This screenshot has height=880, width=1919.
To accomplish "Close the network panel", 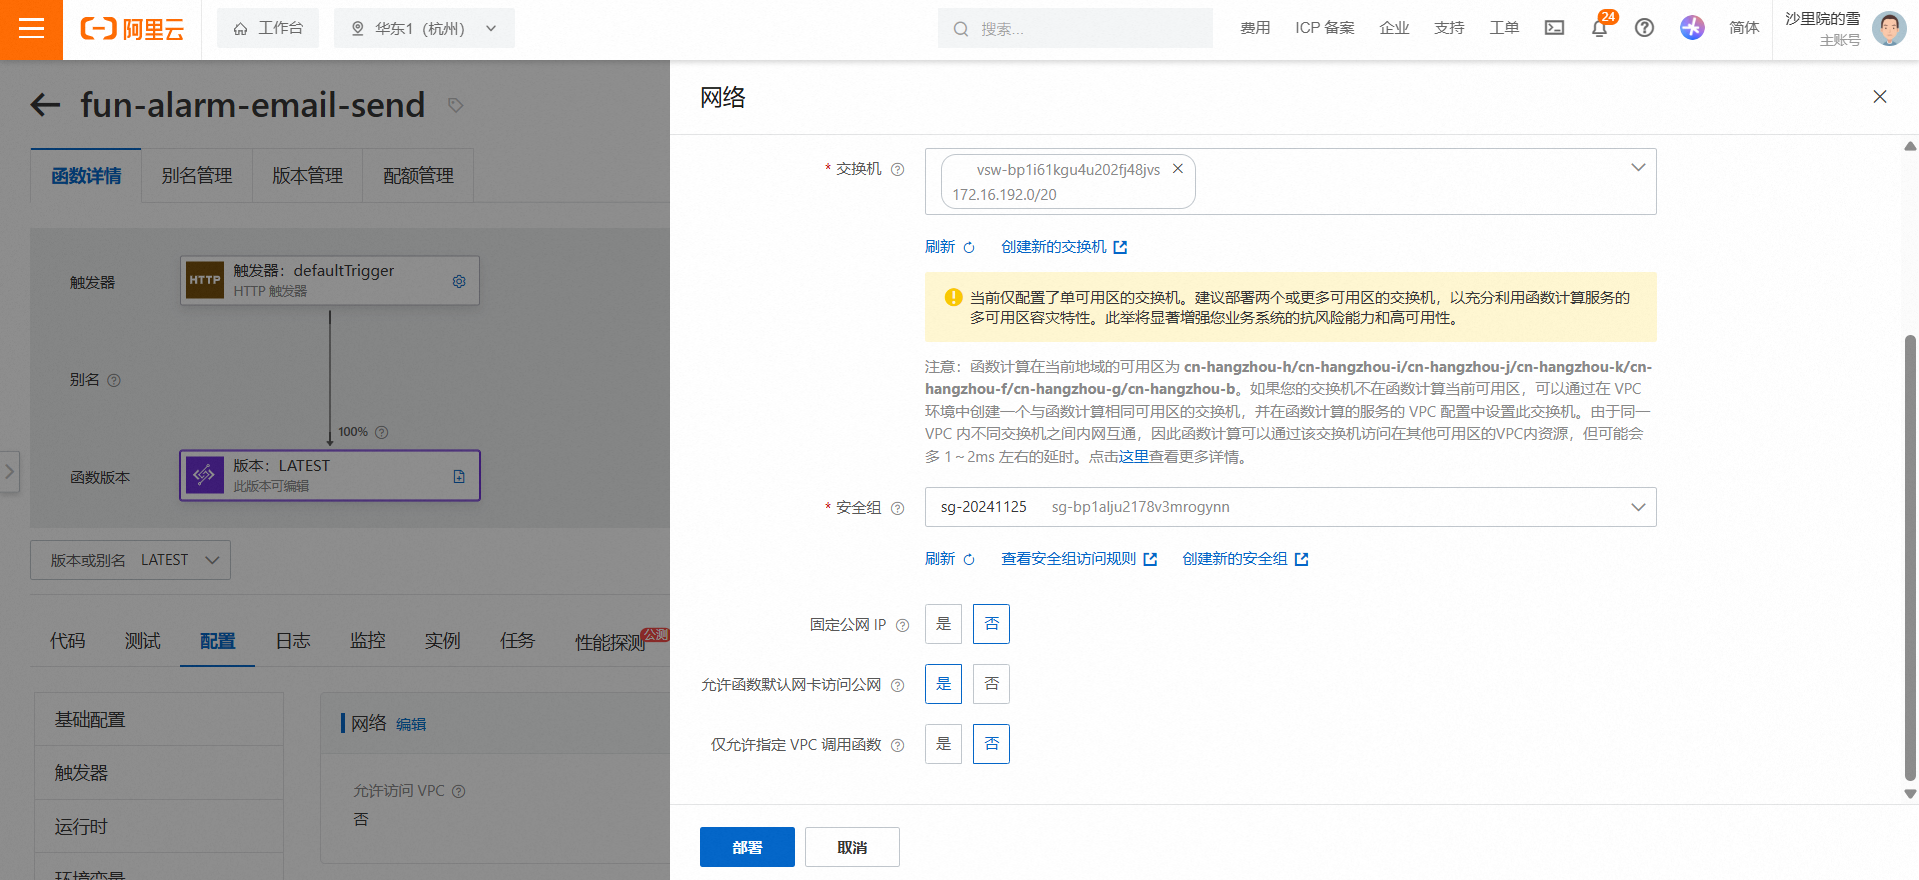I will [1880, 97].
